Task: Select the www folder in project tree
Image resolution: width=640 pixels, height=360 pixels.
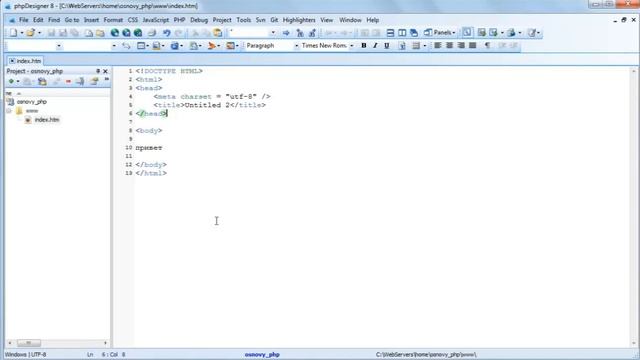Action: click(32, 111)
